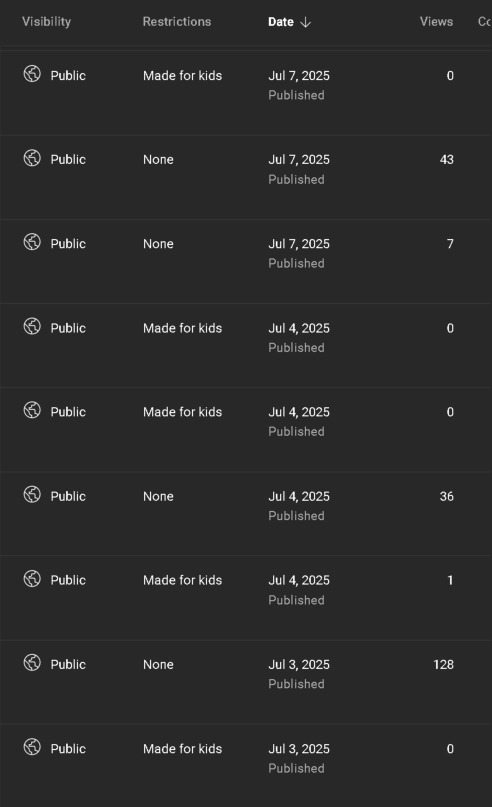Sort by Views column header

pos(436,22)
